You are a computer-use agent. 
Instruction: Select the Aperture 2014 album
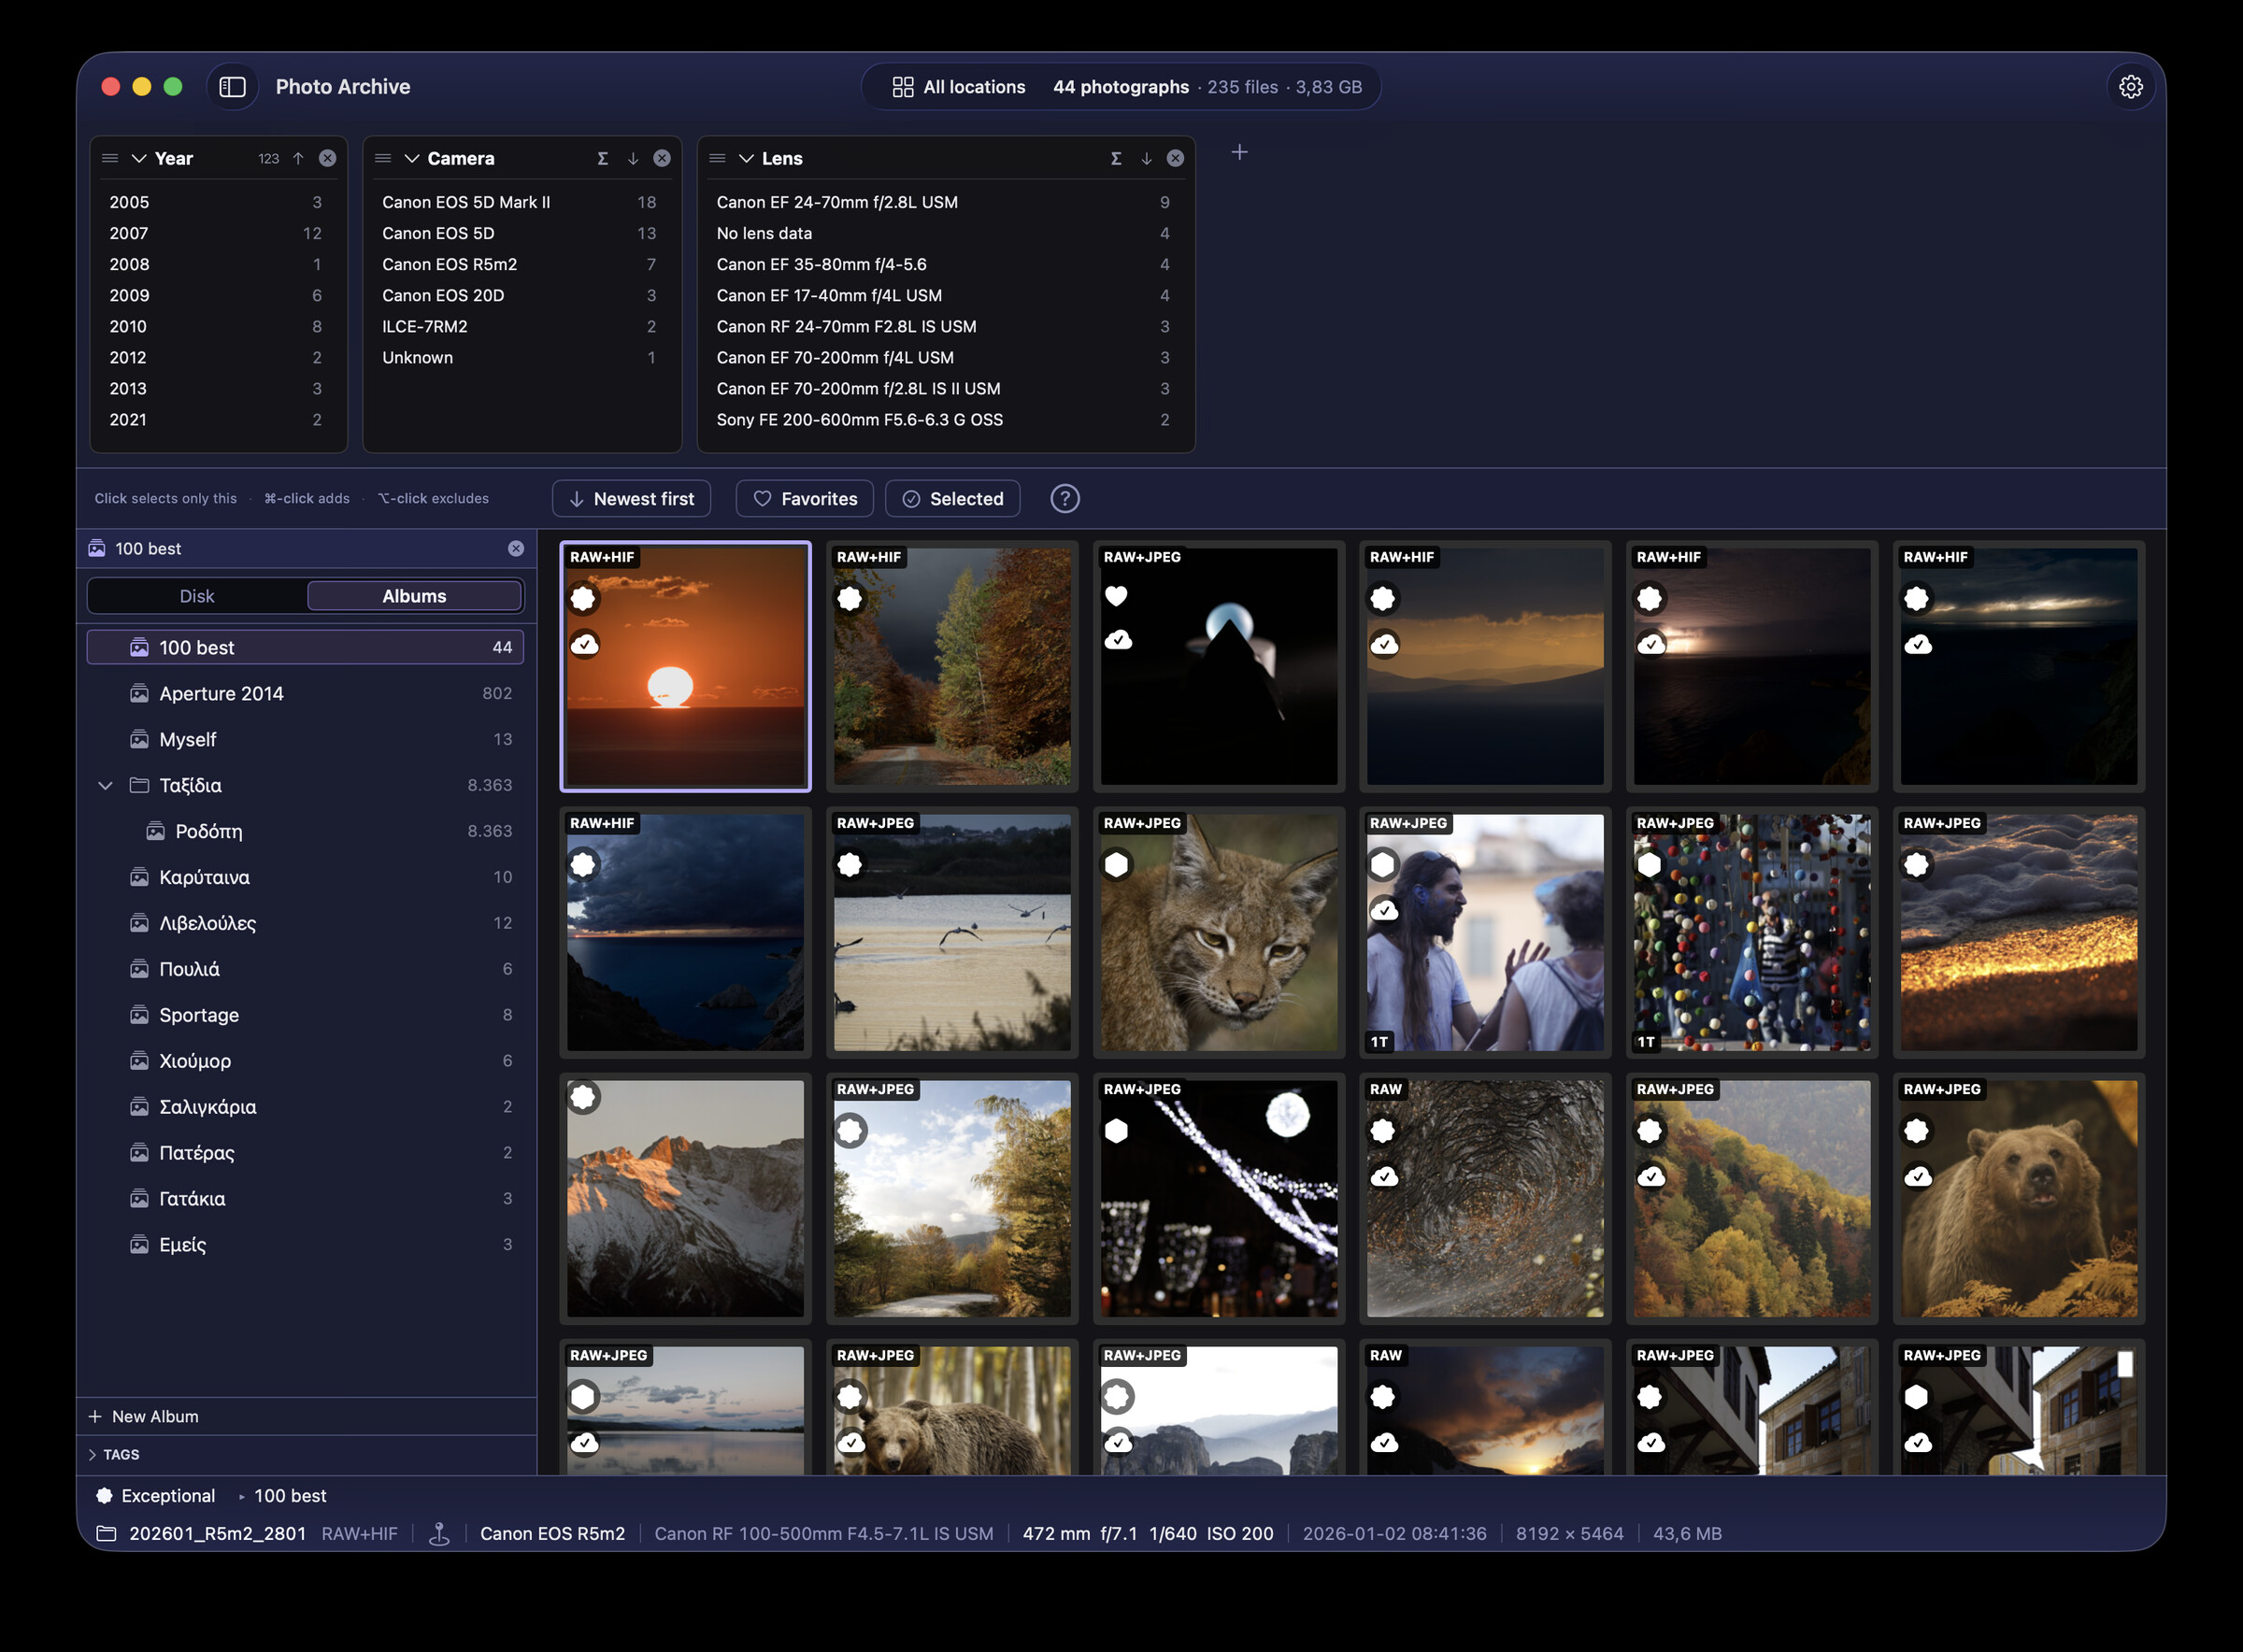[x=305, y=693]
